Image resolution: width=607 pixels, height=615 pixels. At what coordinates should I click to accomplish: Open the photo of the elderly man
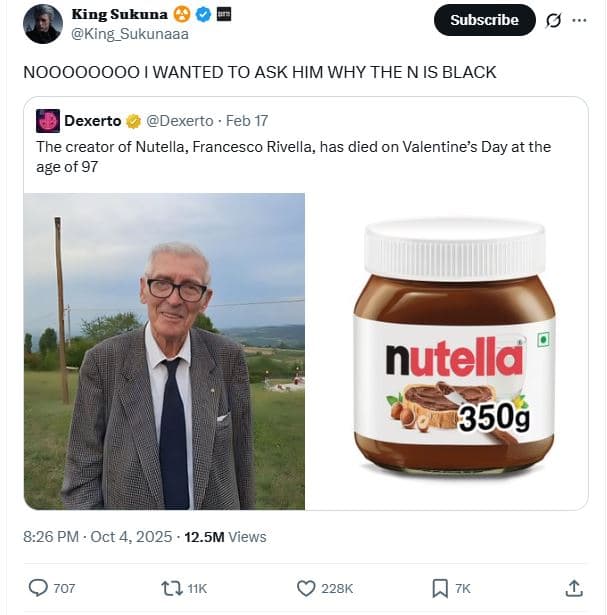coord(165,351)
